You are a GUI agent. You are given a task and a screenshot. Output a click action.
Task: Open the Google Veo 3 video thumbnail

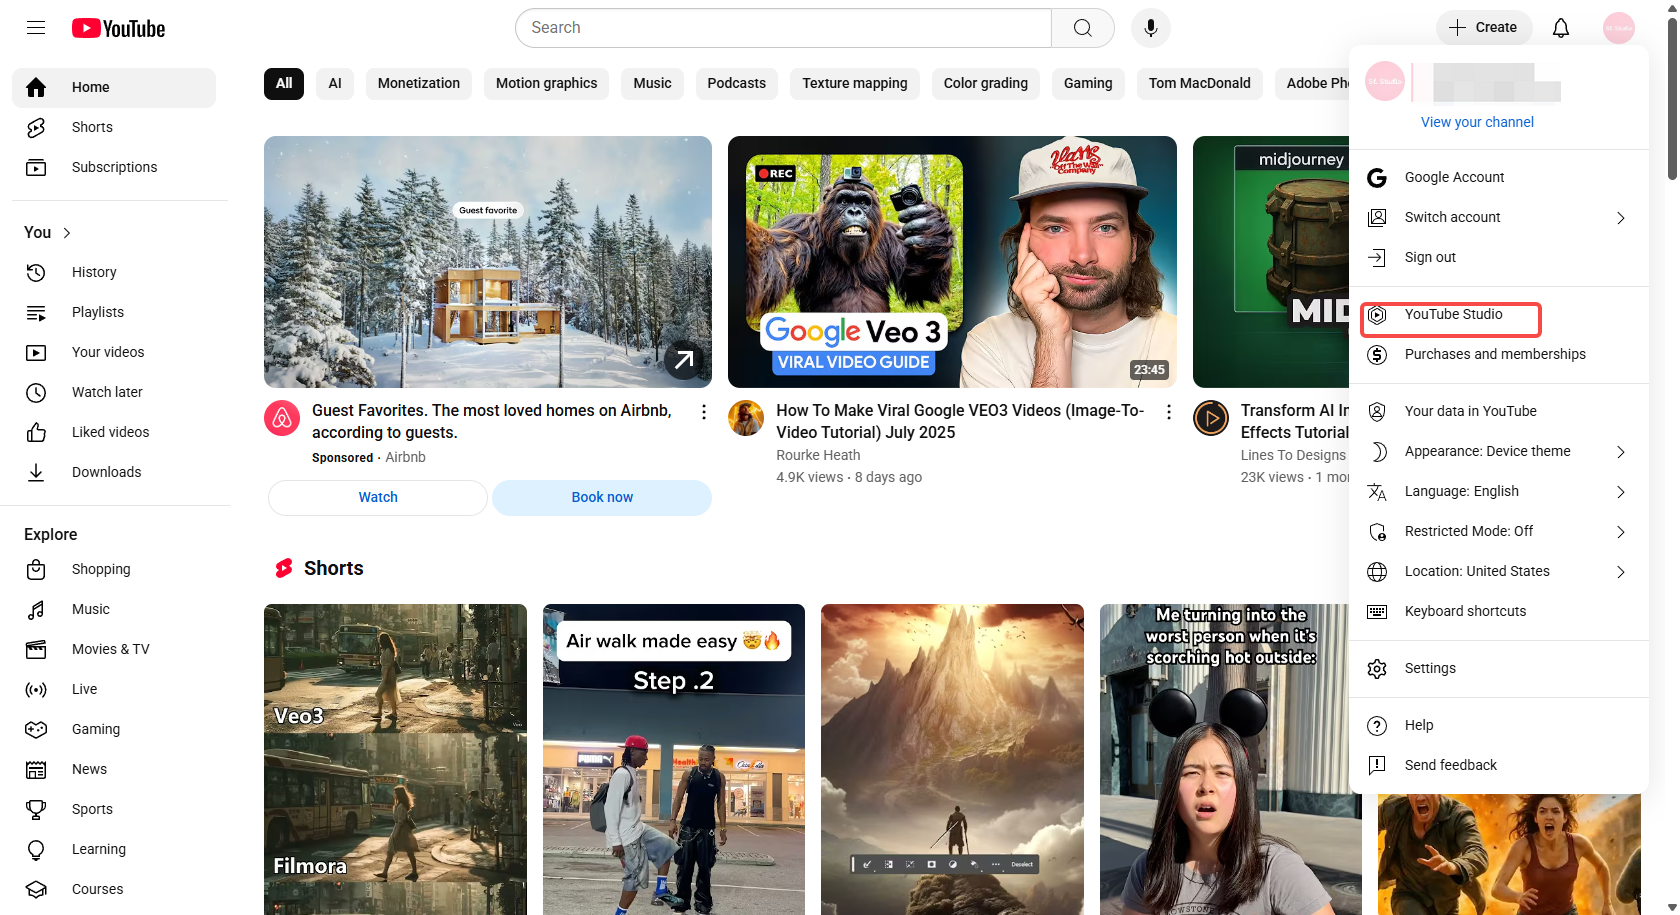pyautogui.click(x=952, y=262)
